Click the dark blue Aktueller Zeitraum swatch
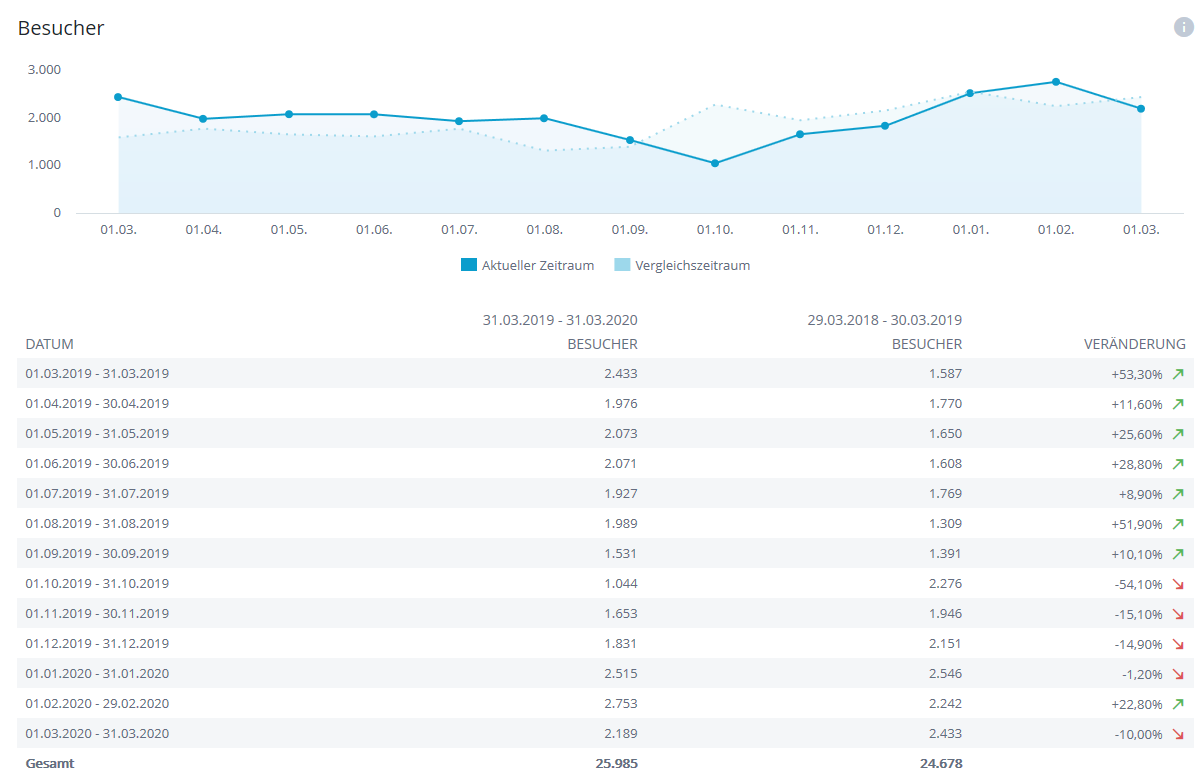 469,266
